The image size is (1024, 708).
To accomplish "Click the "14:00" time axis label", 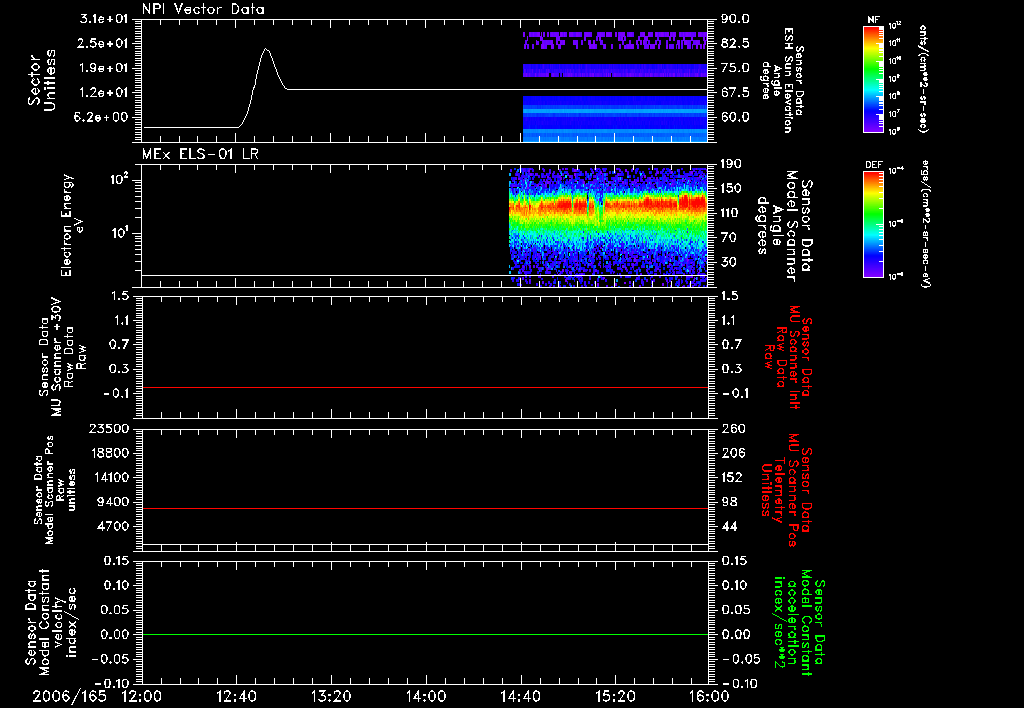I will pyautogui.click(x=426, y=696).
